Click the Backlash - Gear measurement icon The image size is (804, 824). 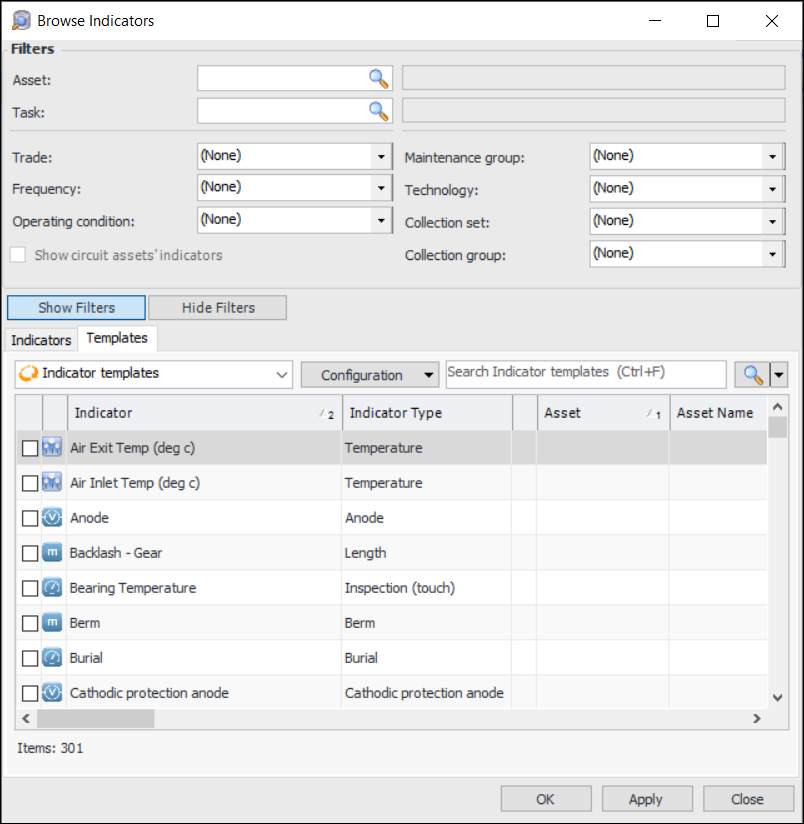(53, 553)
